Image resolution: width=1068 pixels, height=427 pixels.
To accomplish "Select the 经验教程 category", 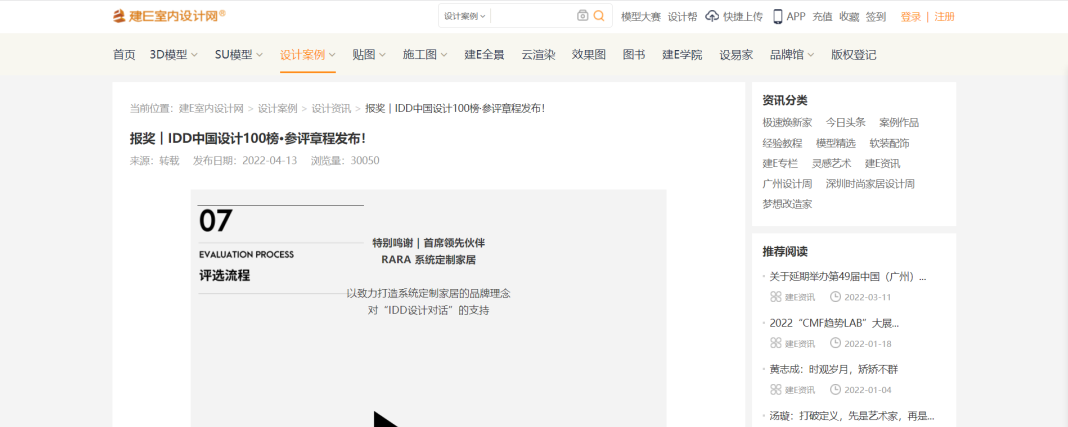I will 783,143.
